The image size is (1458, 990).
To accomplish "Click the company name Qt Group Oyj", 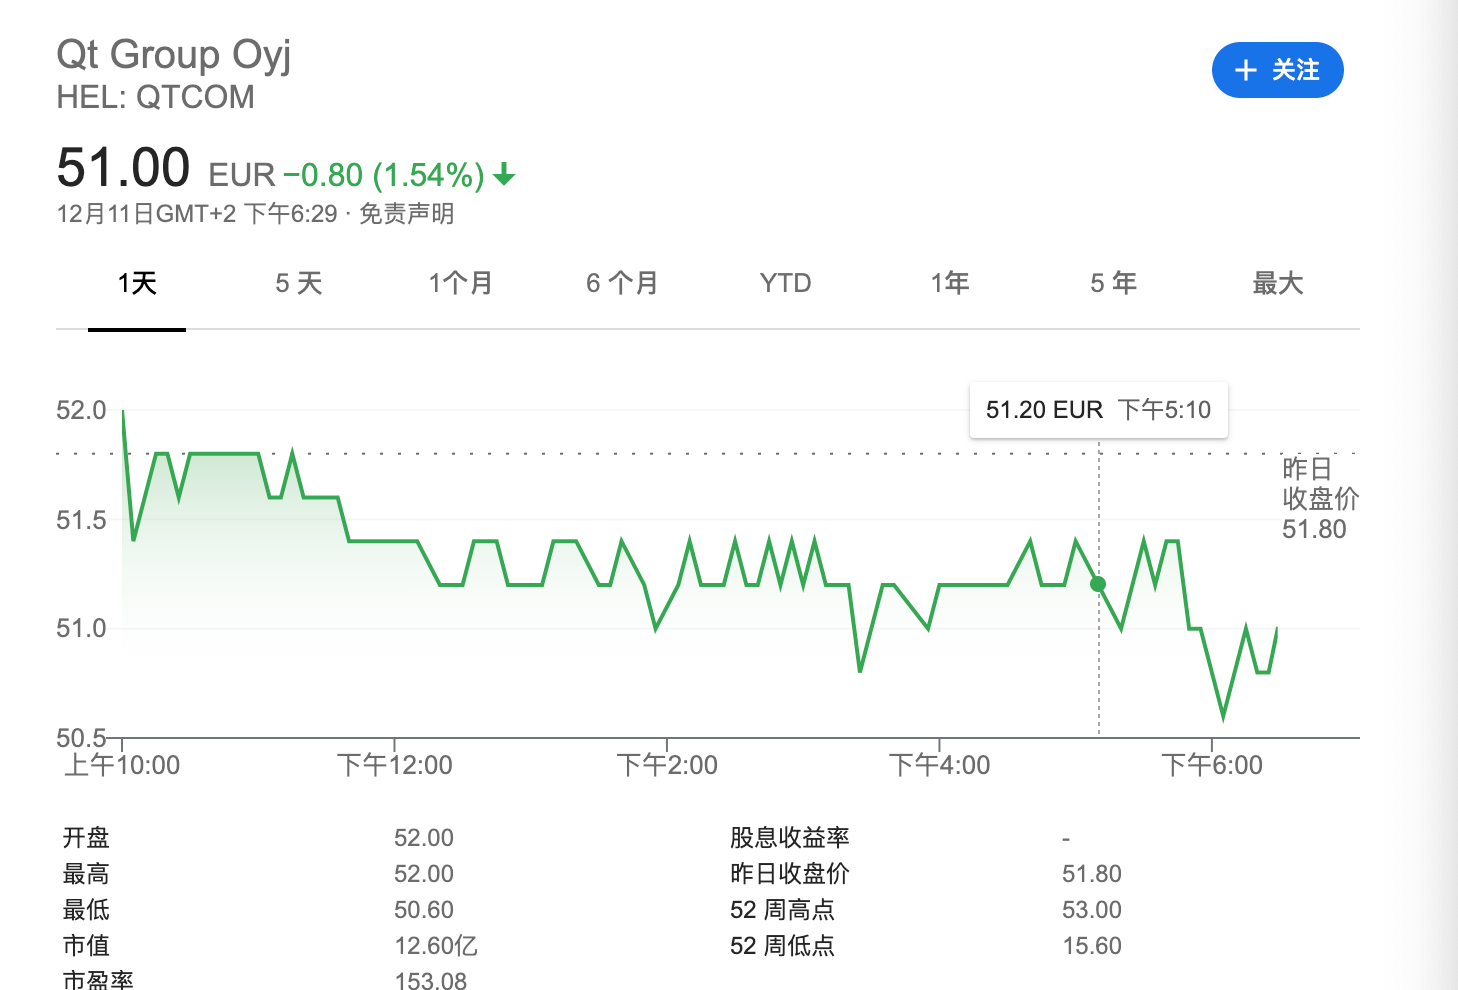I will click(x=172, y=54).
